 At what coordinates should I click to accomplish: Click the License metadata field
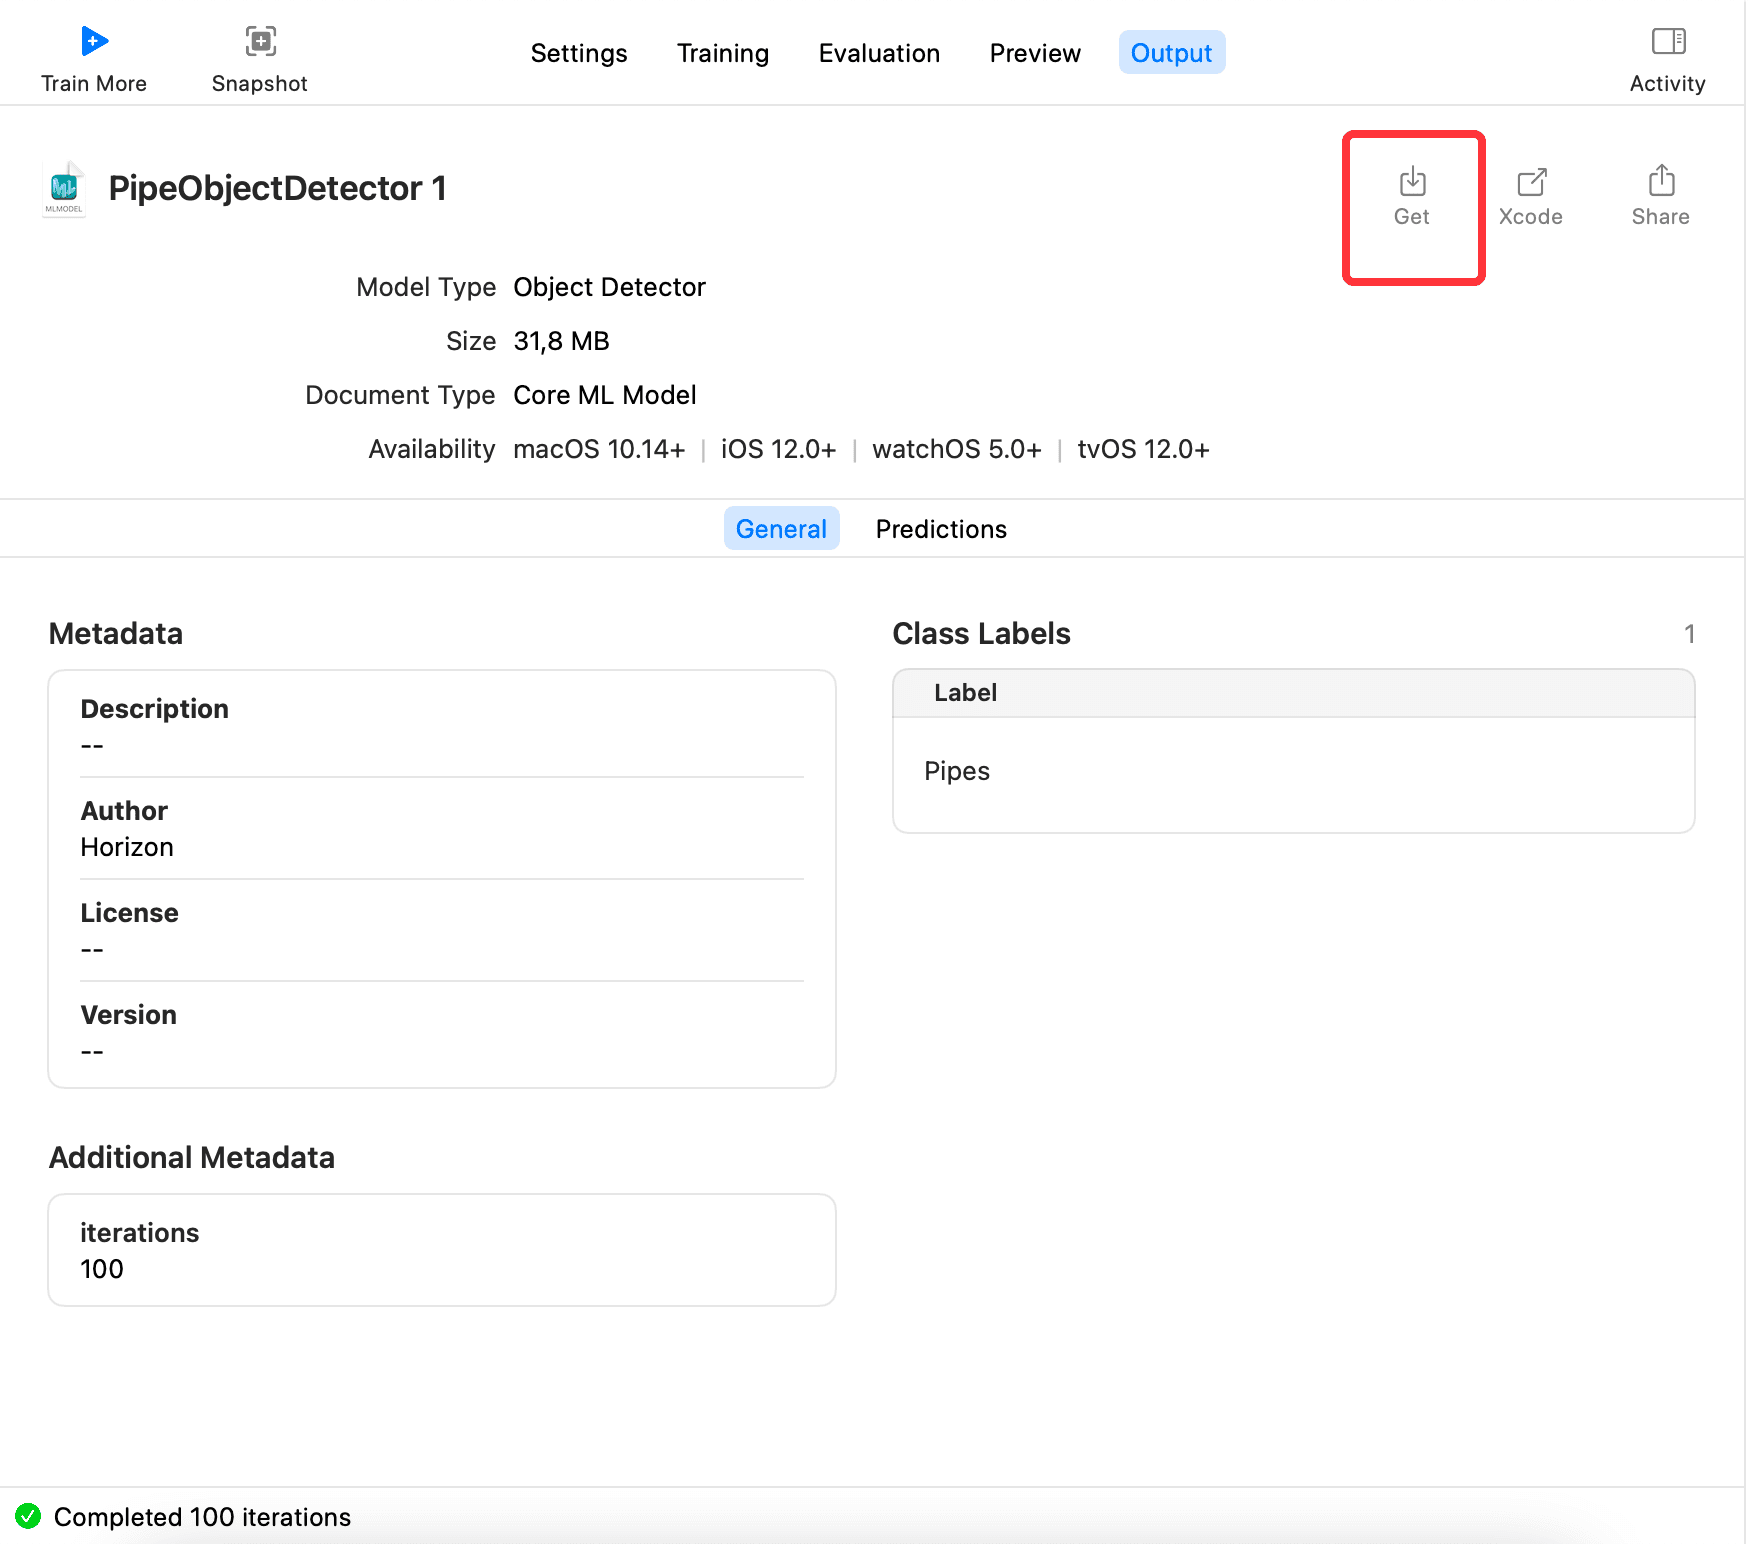[x=442, y=930]
